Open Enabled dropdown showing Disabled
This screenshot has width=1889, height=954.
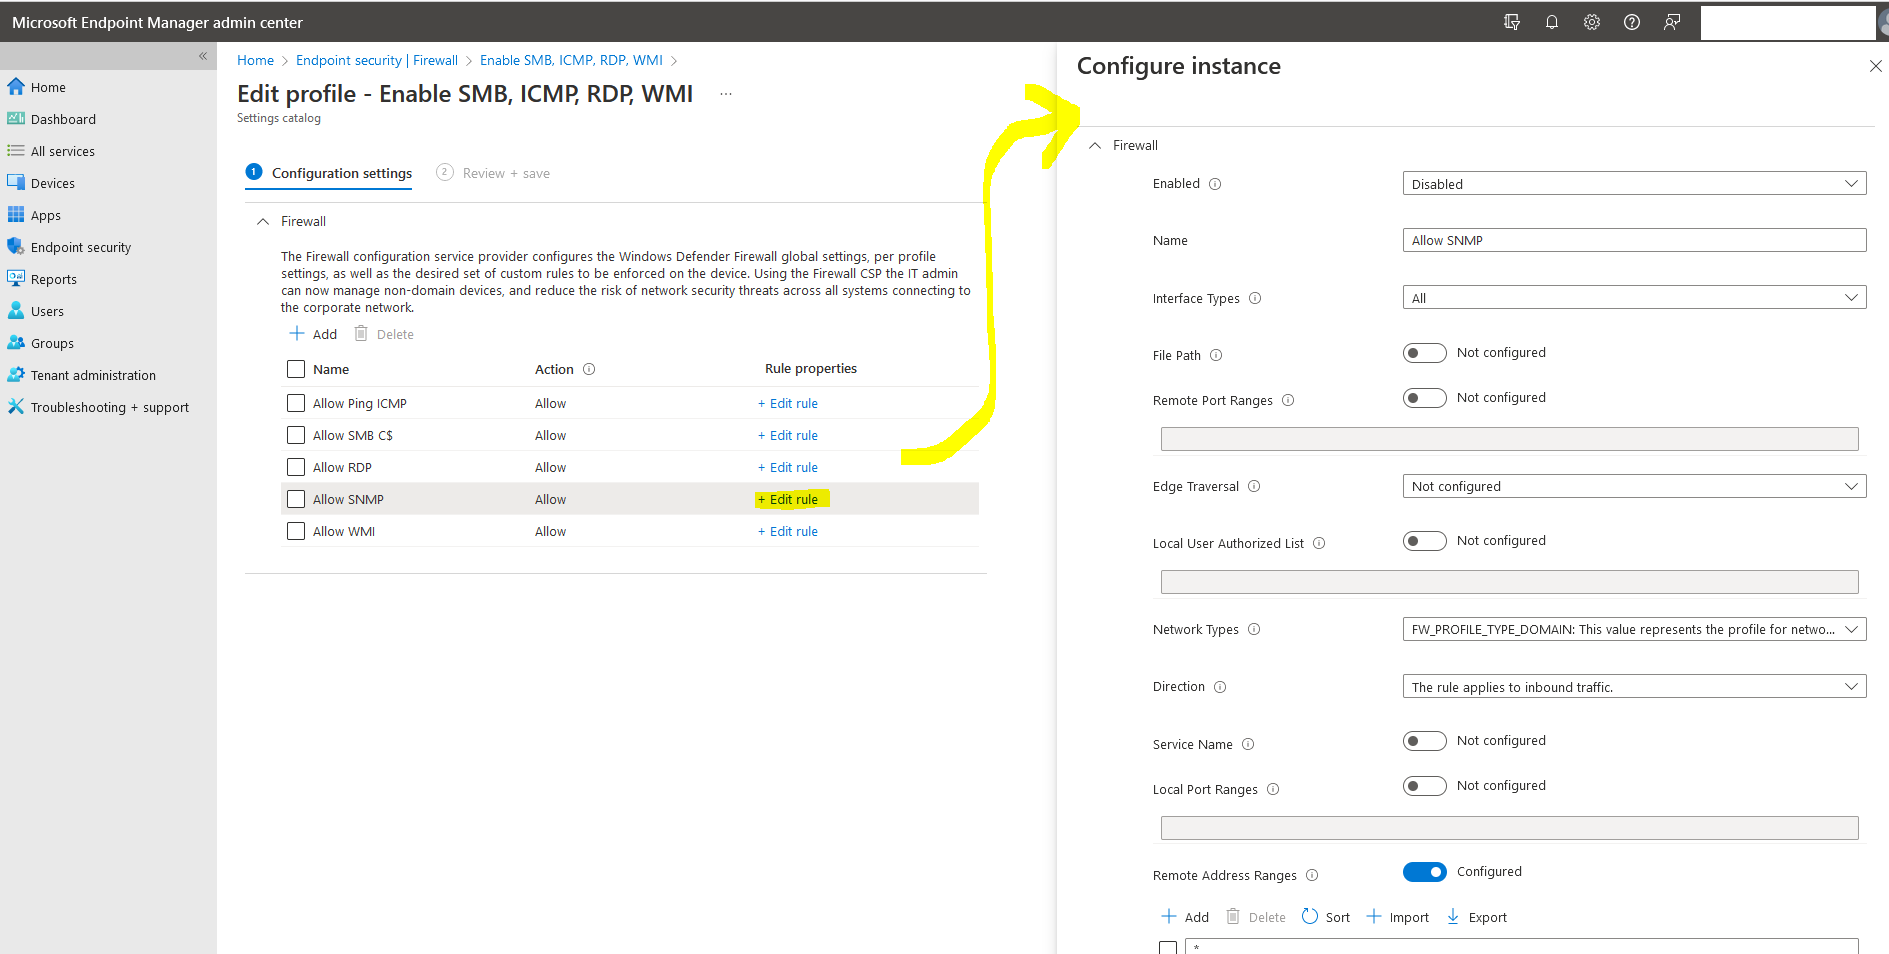tap(1634, 184)
